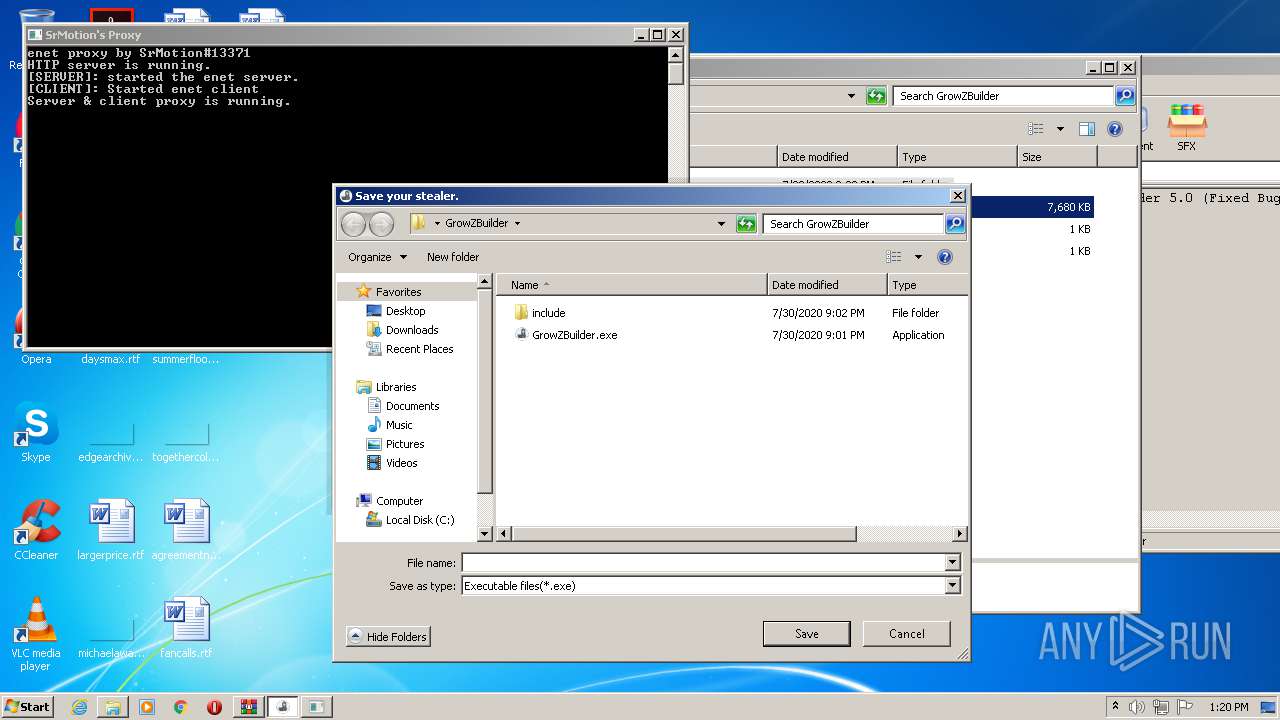
Task: Open Opera from taskbar
Action: (215, 707)
